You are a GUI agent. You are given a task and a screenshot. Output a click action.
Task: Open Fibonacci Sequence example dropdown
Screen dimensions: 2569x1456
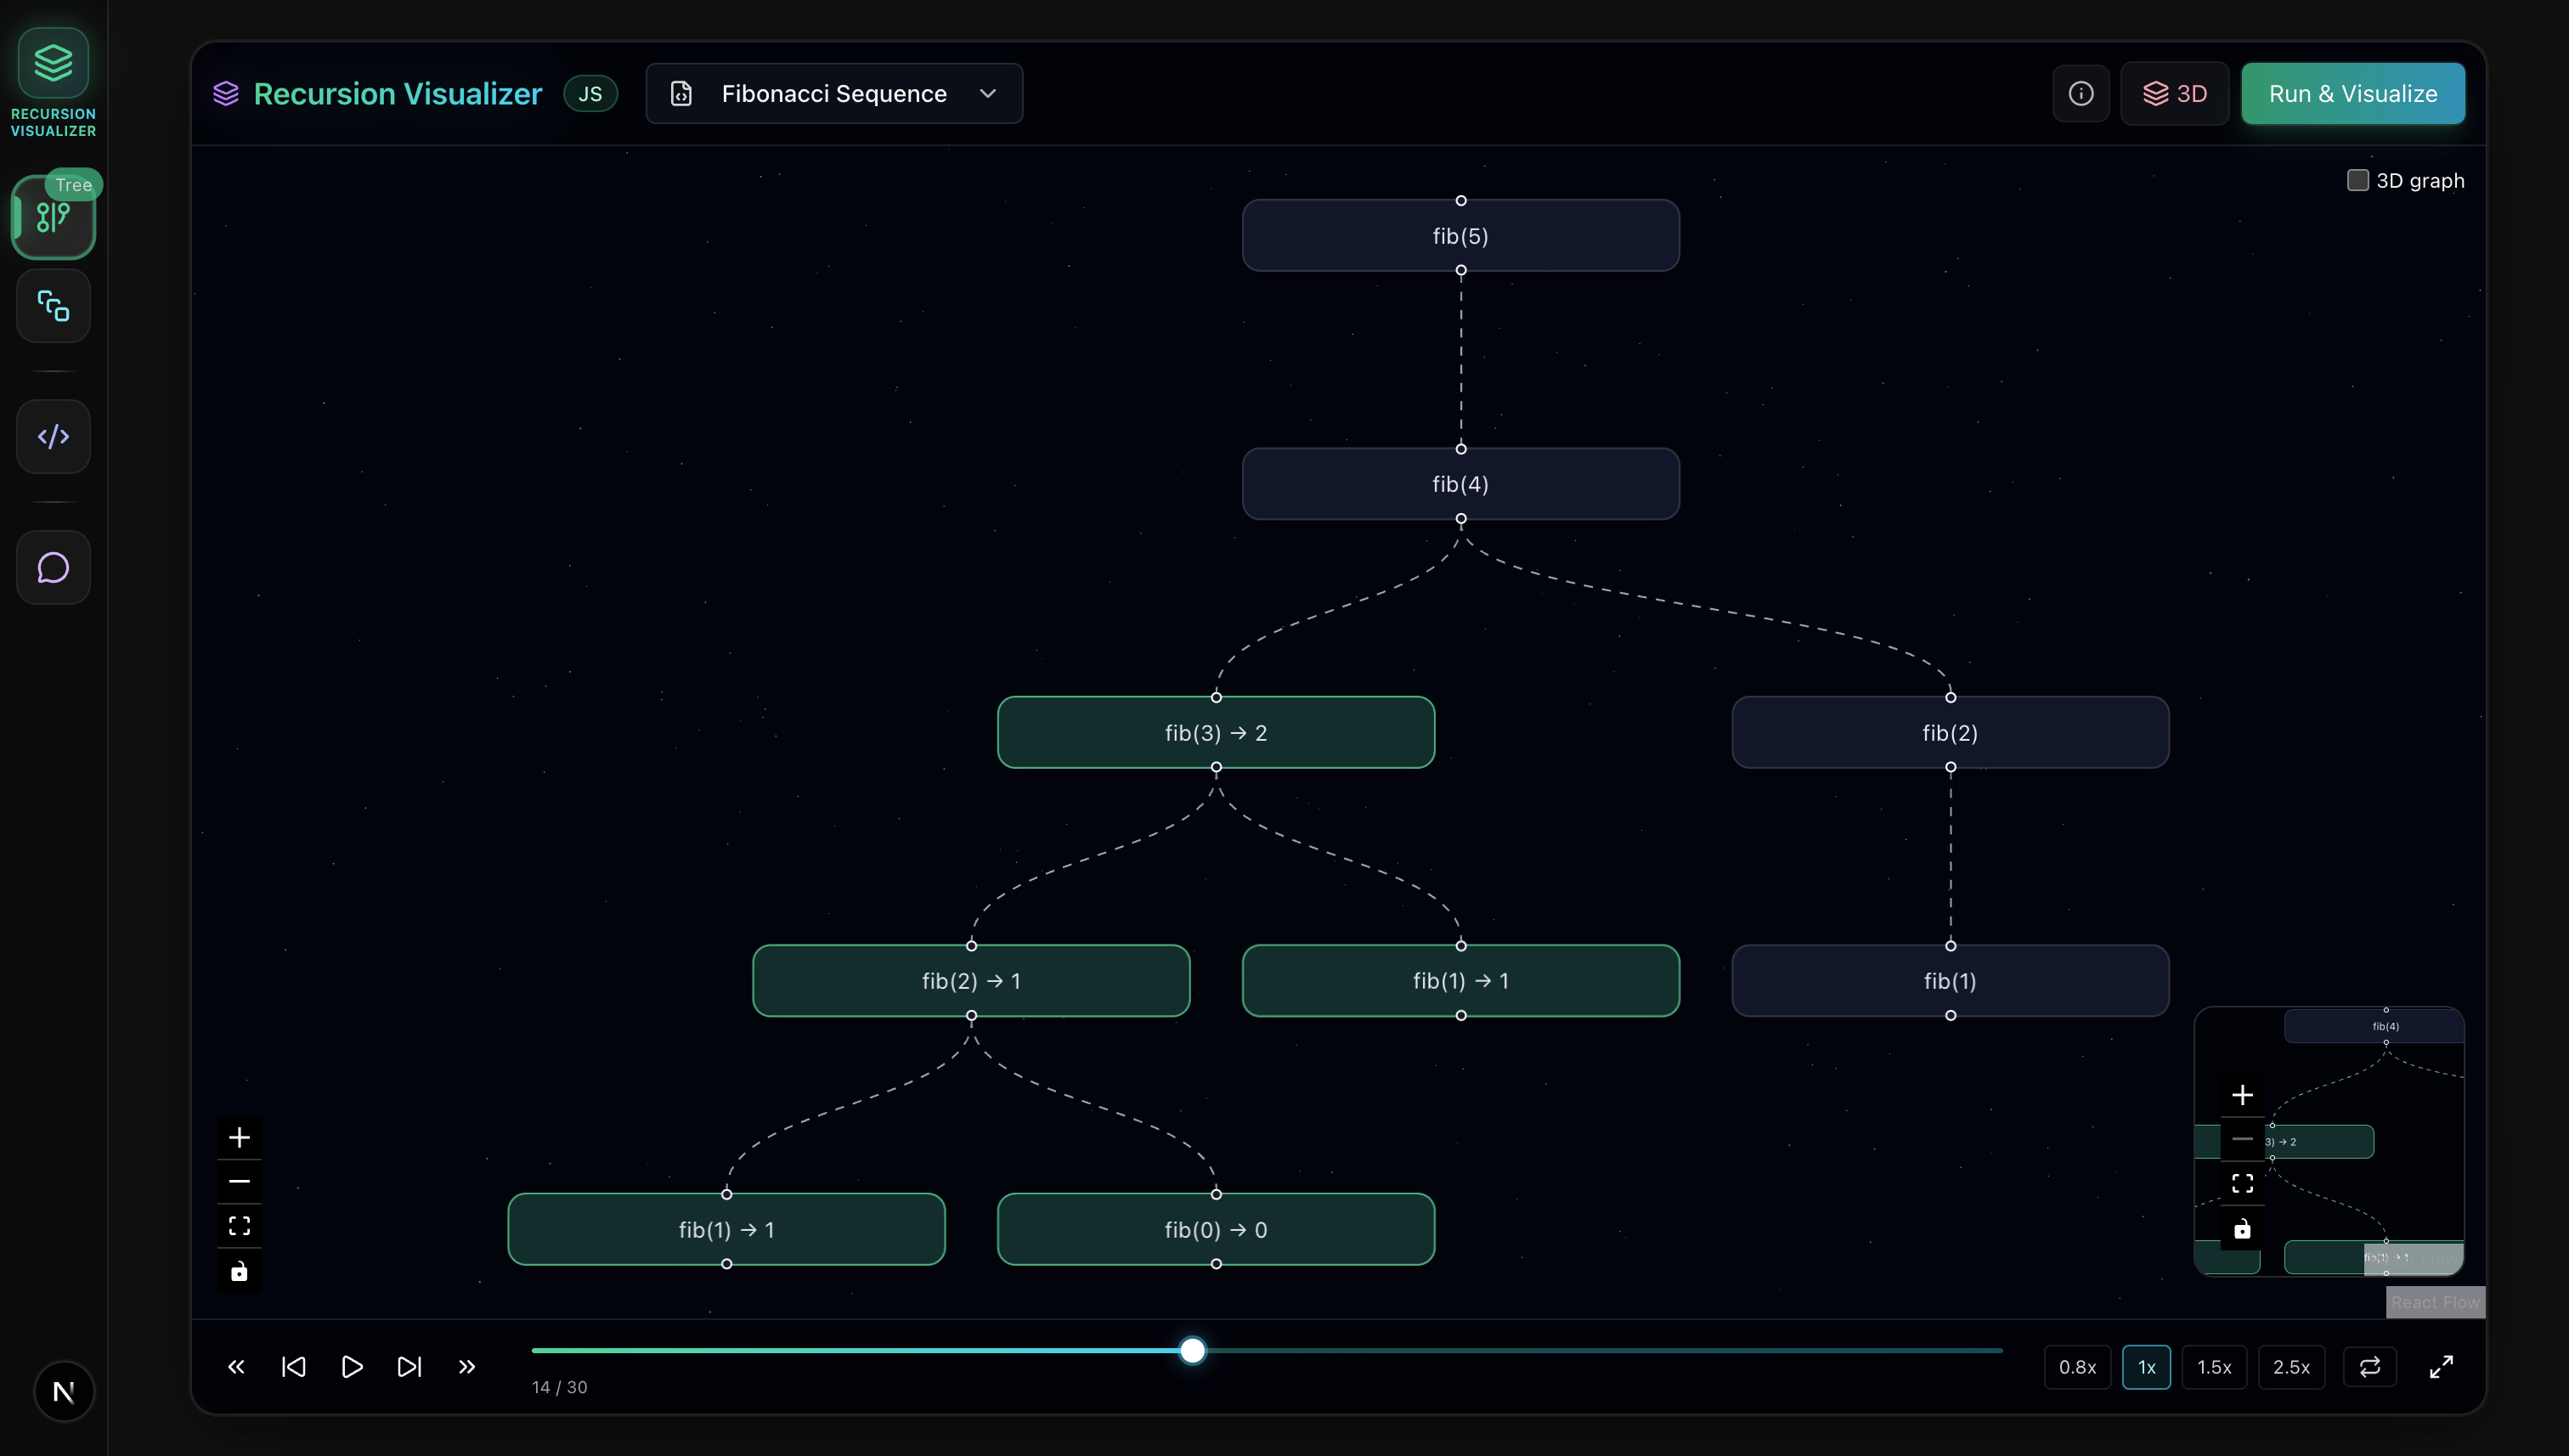tap(834, 93)
